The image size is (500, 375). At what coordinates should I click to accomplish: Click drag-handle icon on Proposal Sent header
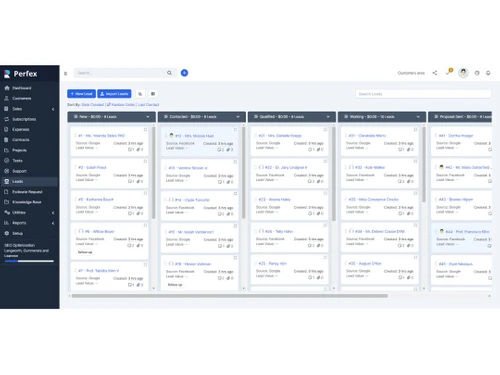(x=436, y=117)
